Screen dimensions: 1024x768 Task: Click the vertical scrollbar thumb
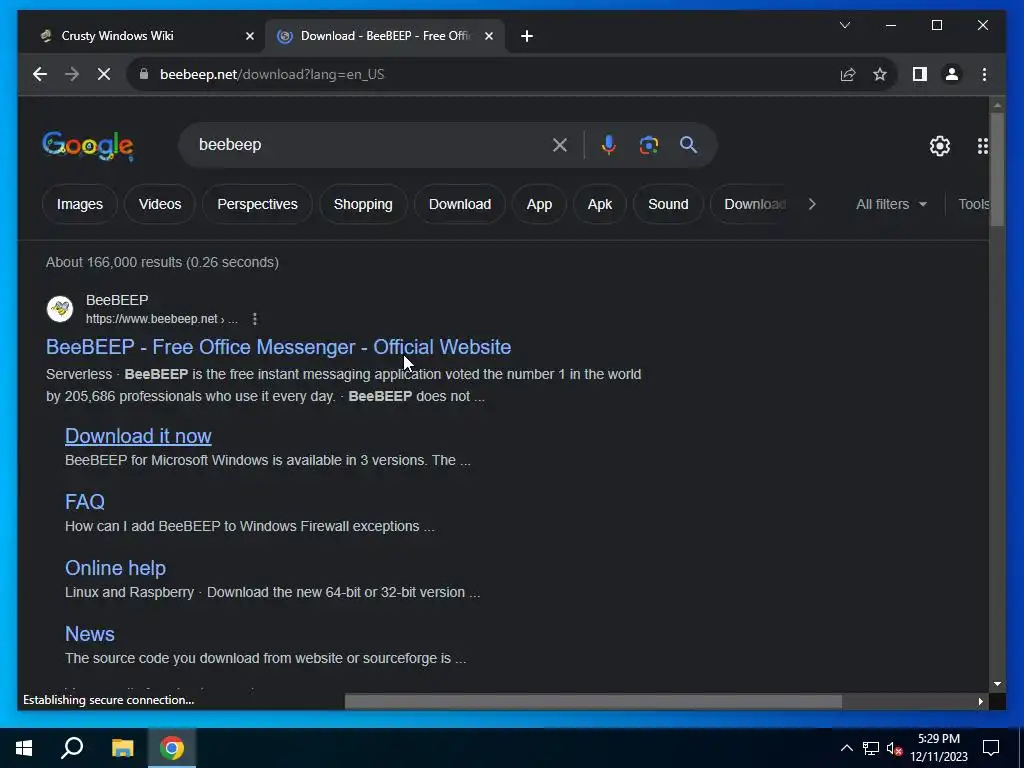coord(997,170)
